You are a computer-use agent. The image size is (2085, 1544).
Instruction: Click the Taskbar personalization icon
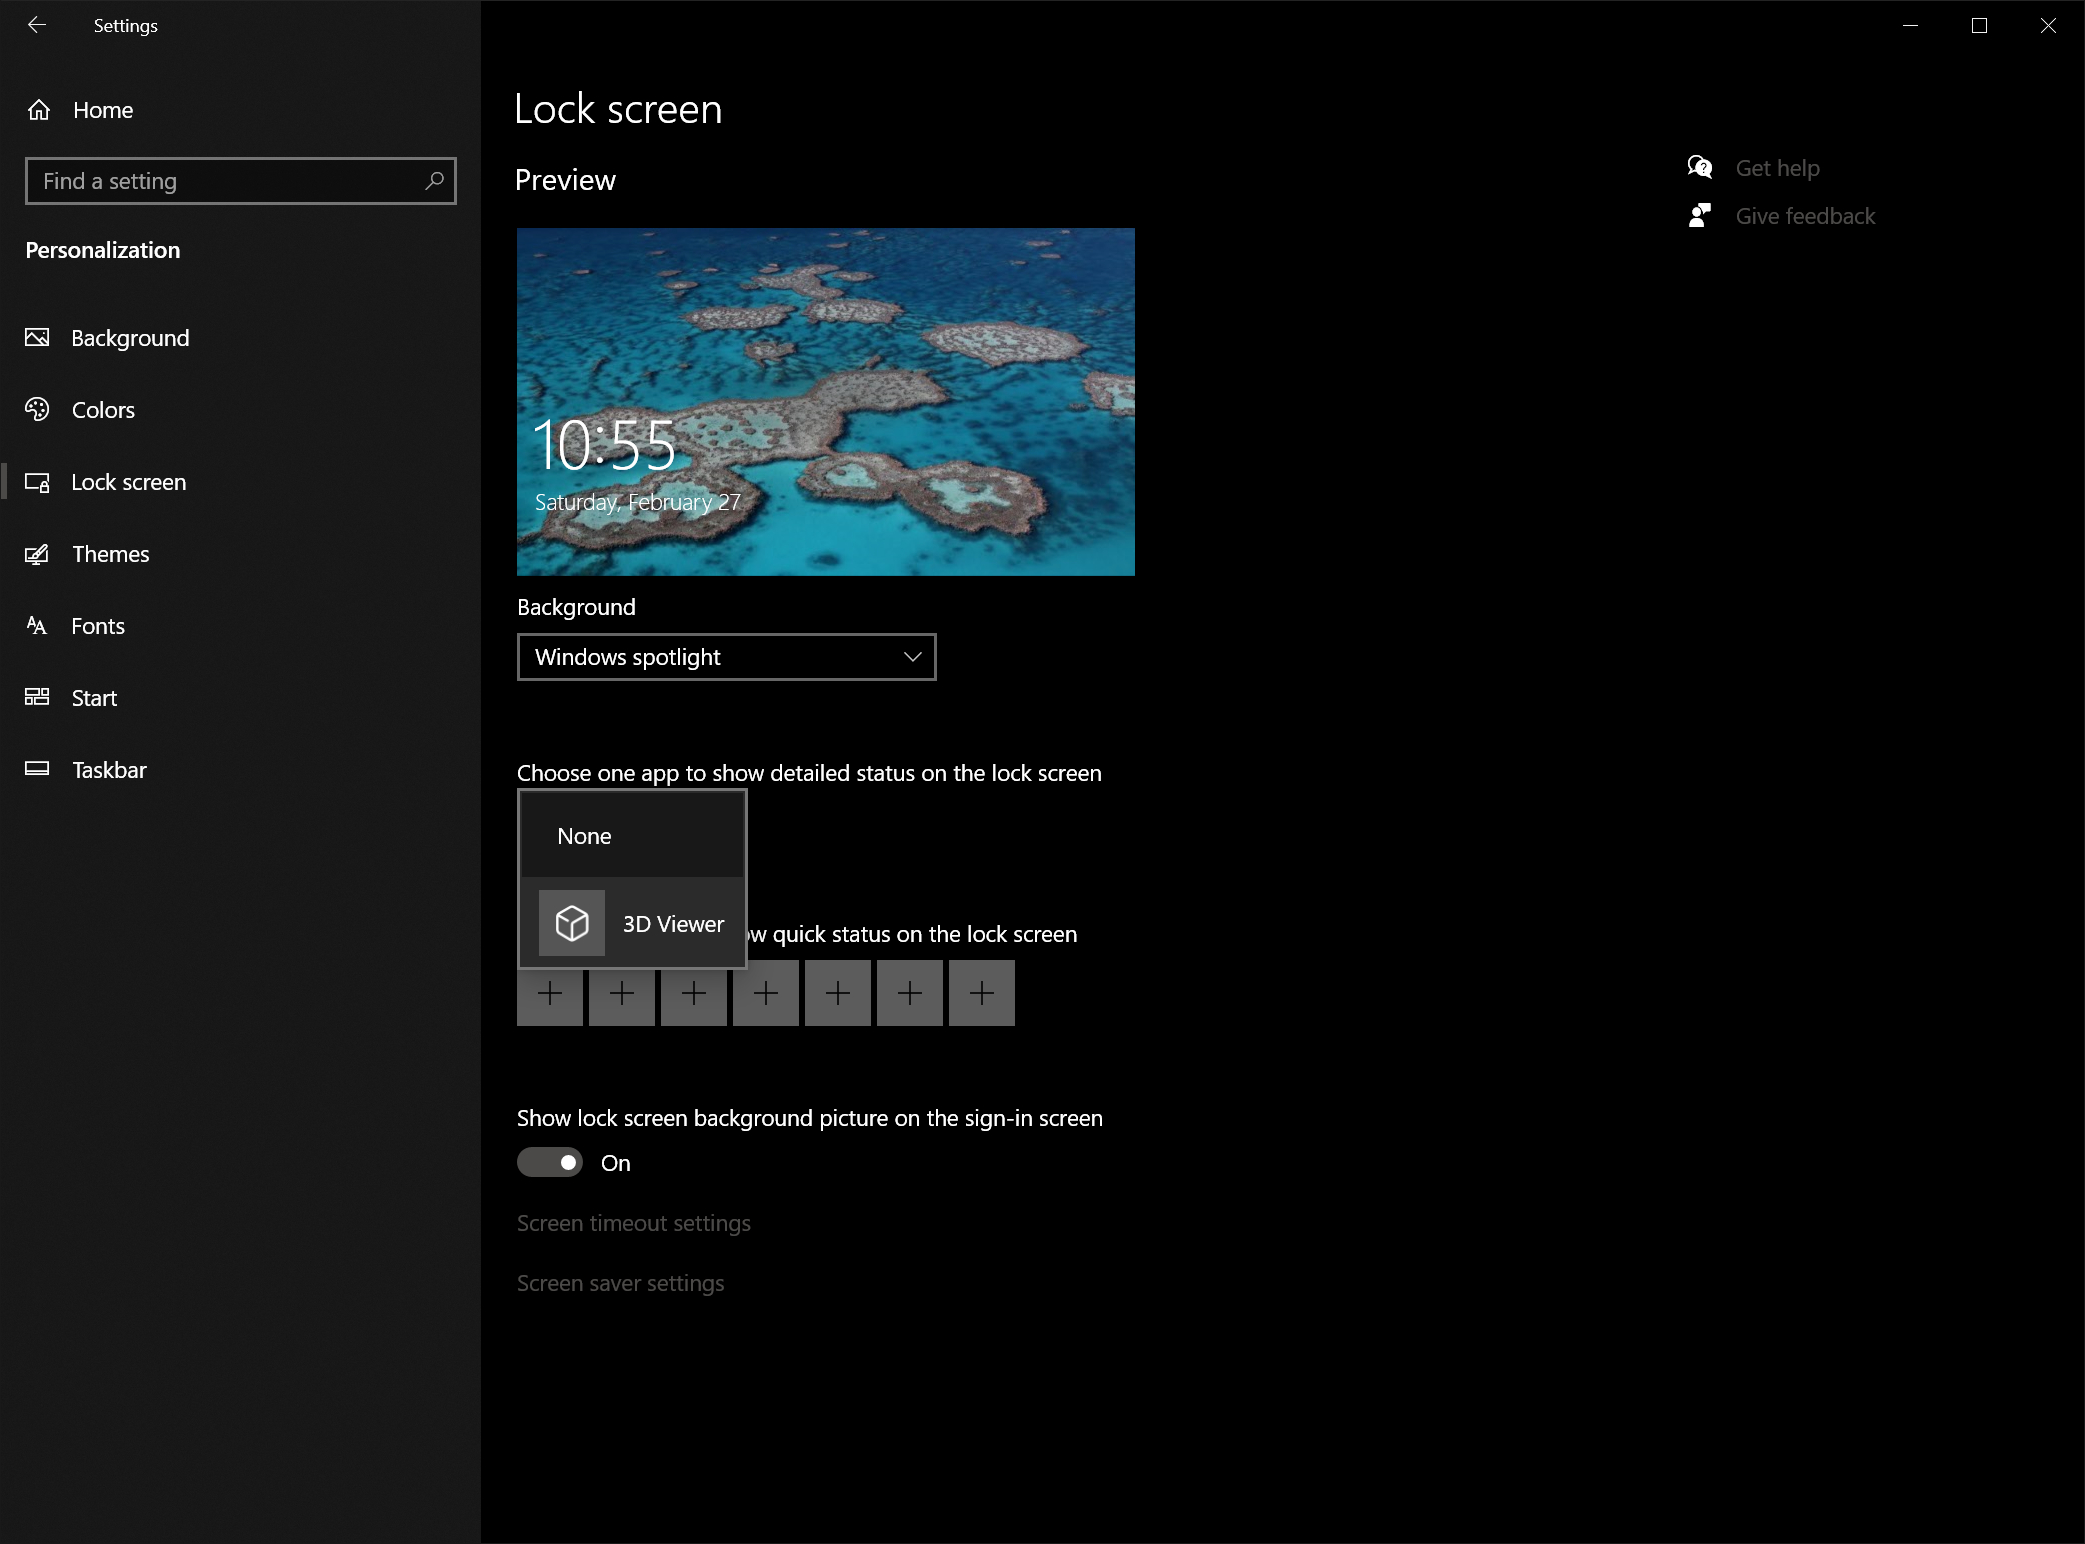tap(39, 769)
